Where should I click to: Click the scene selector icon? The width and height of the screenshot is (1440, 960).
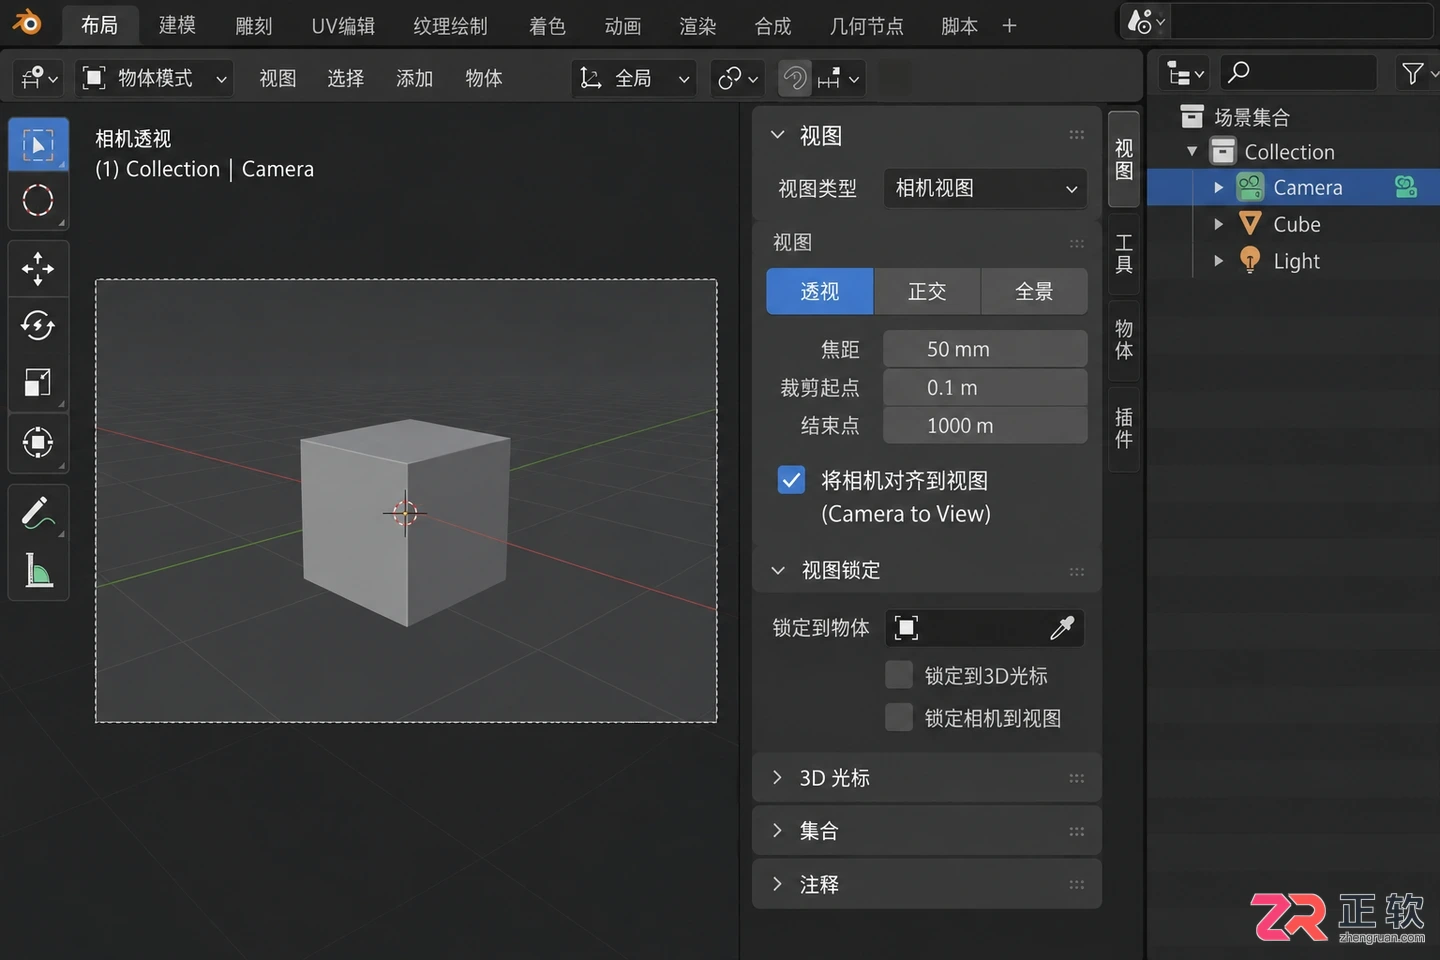click(x=1146, y=21)
